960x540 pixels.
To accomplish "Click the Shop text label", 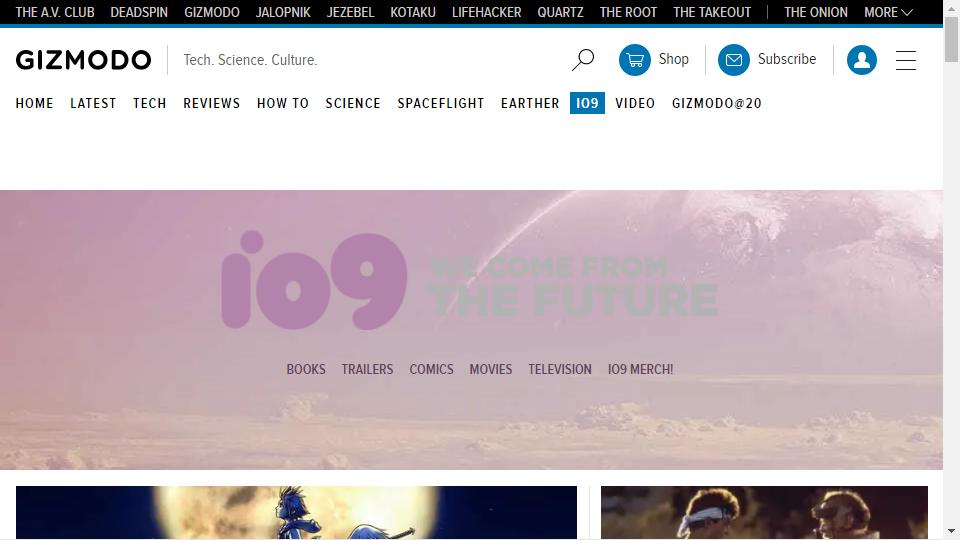I will [673, 59].
